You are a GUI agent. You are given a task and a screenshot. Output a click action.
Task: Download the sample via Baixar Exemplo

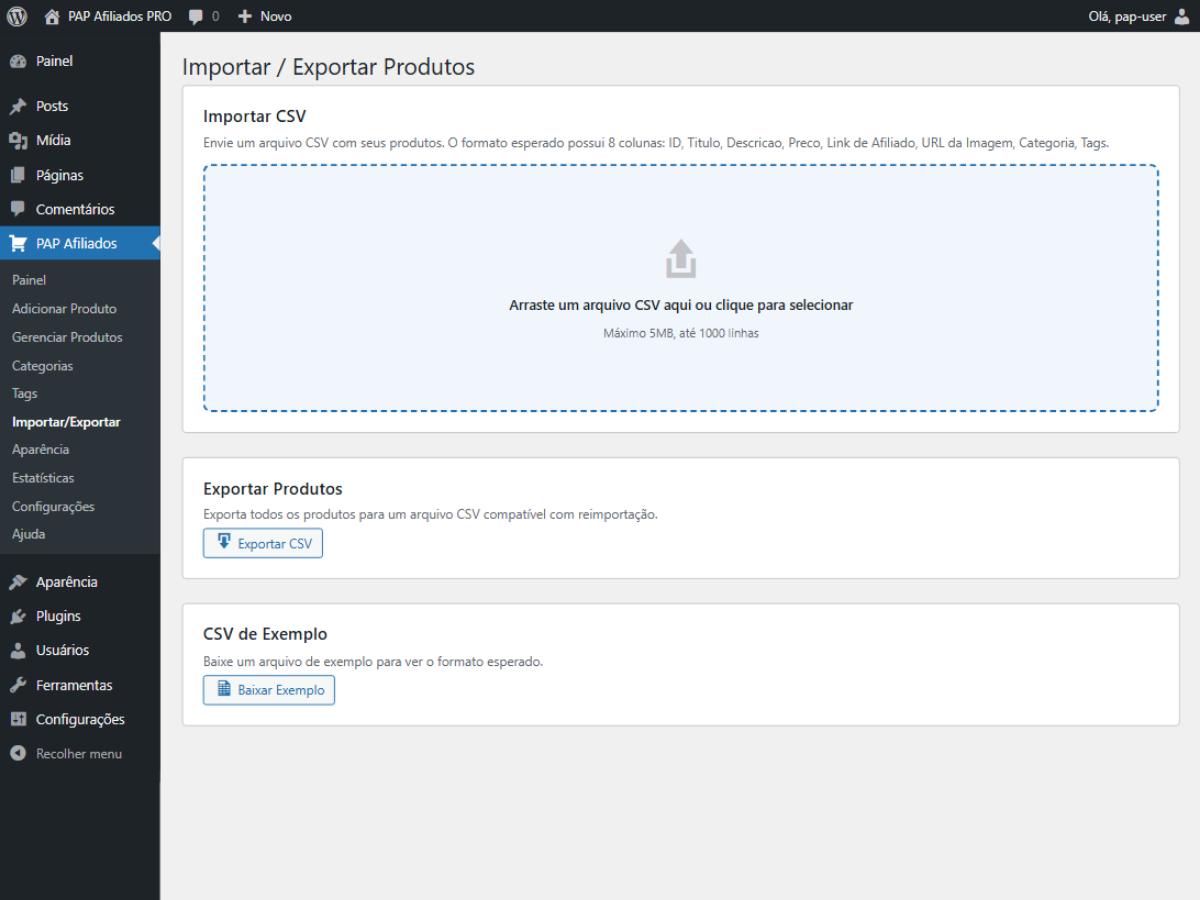click(268, 689)
